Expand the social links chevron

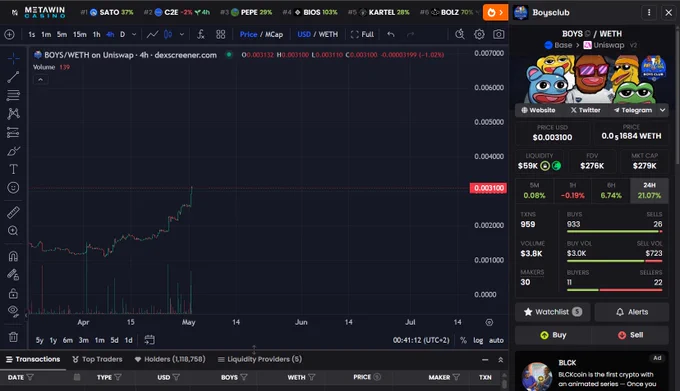(662, 110)
